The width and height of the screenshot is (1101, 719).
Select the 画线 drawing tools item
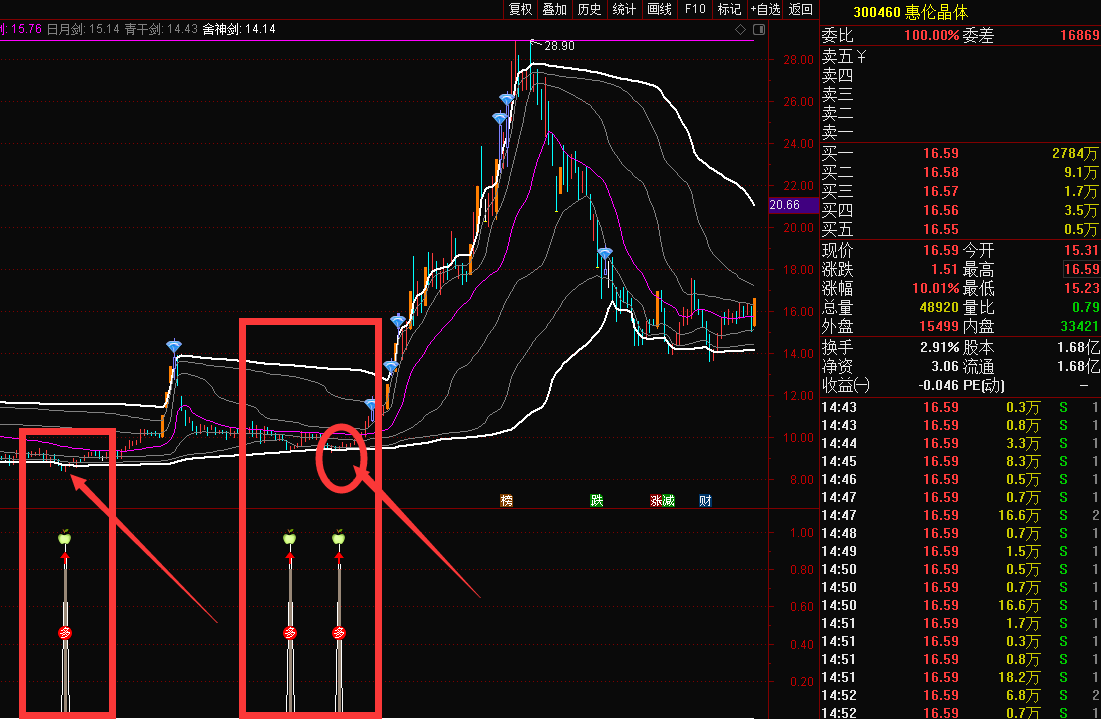[659, 9]
